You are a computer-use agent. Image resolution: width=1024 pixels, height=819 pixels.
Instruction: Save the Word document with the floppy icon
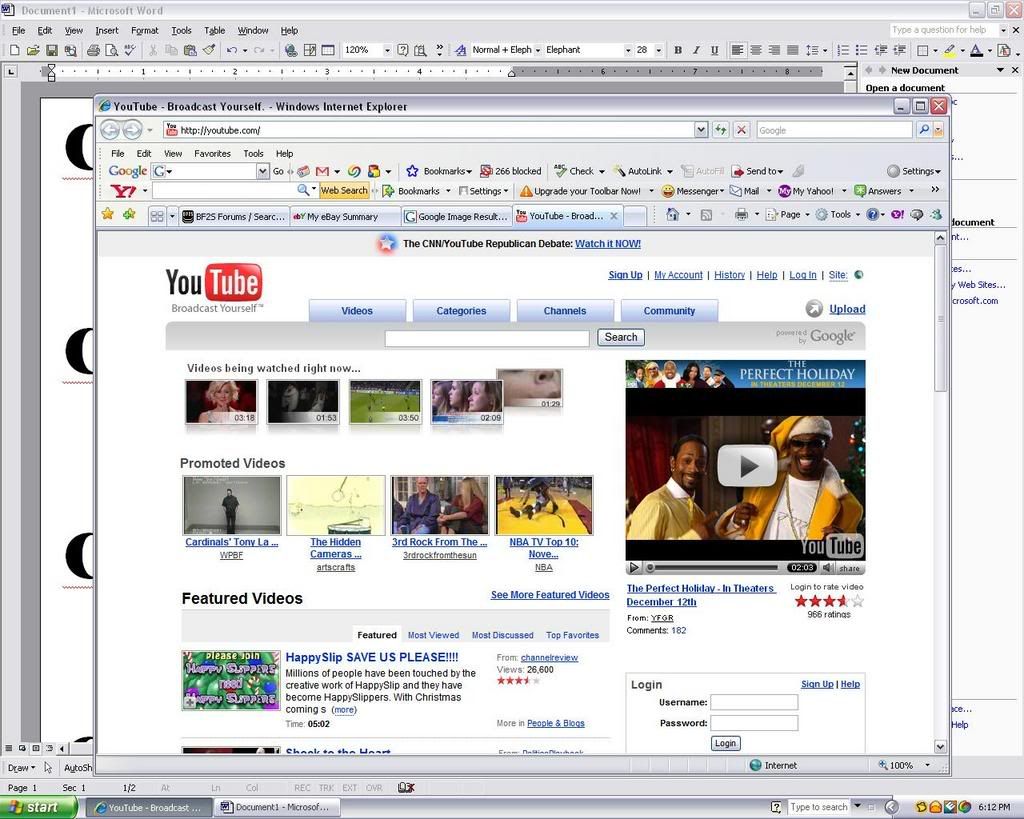[51, 50]
